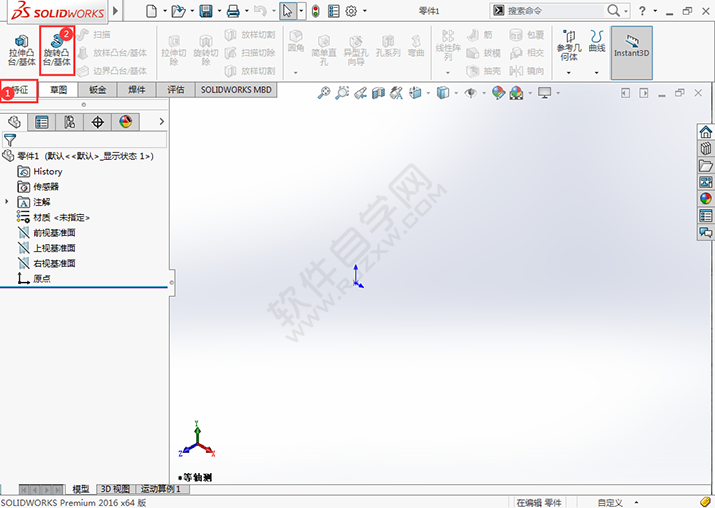
Task: Switch to the Sheet Metal (钣金) tab
Action: point(98,90)
